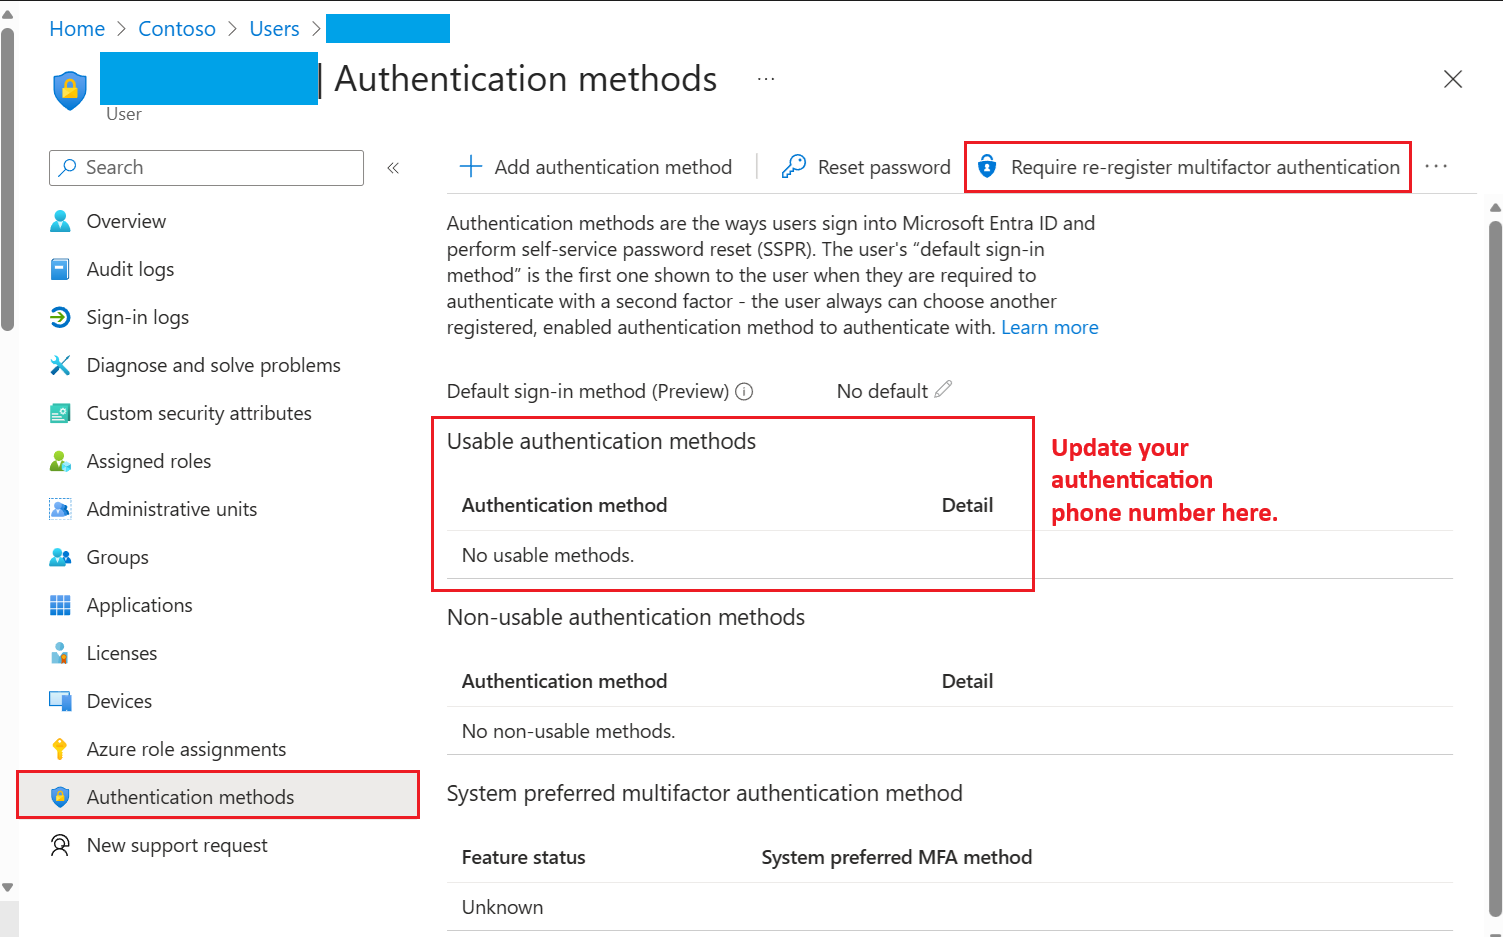Click the Diagnose and solve problems wrench icon
The height and width of the screenshot is (937, 1503).
coord(60,365)
